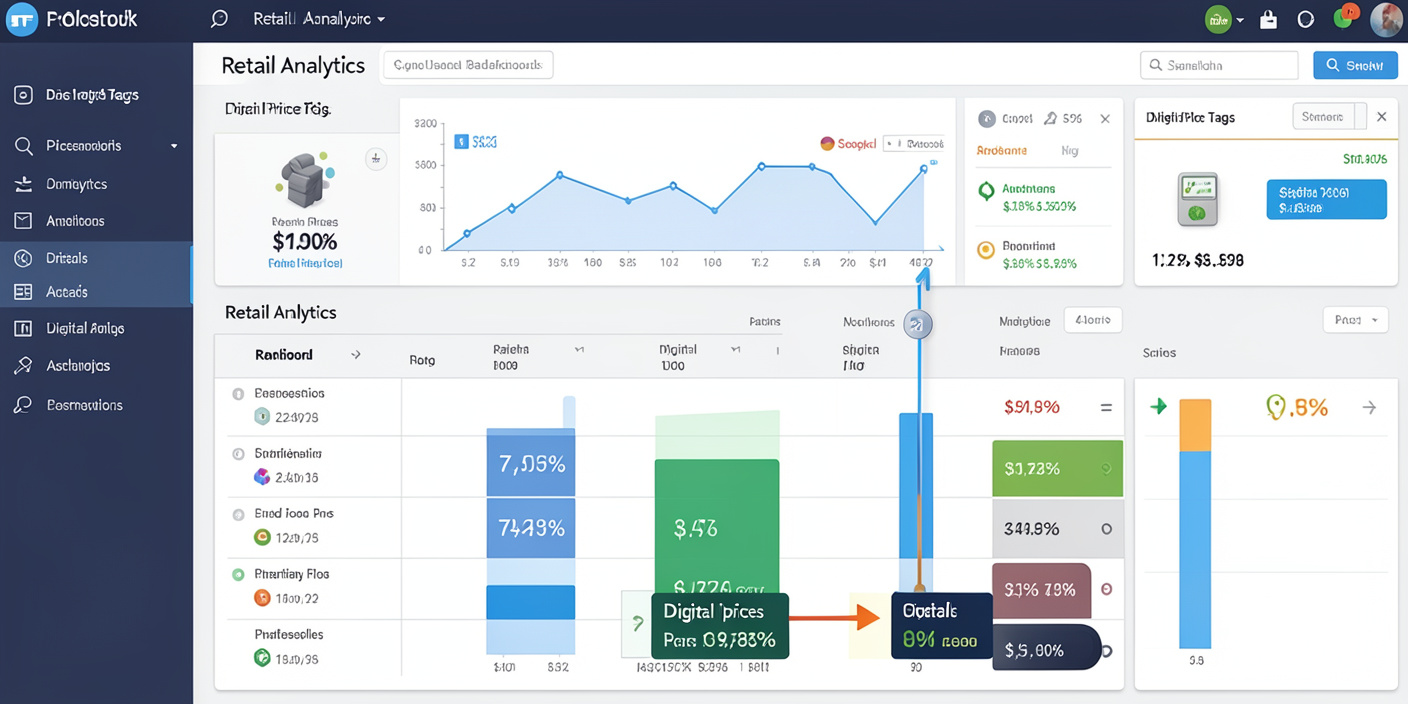Select radio button beside Beaneesnios row
1408x704 pixels.
238,394
